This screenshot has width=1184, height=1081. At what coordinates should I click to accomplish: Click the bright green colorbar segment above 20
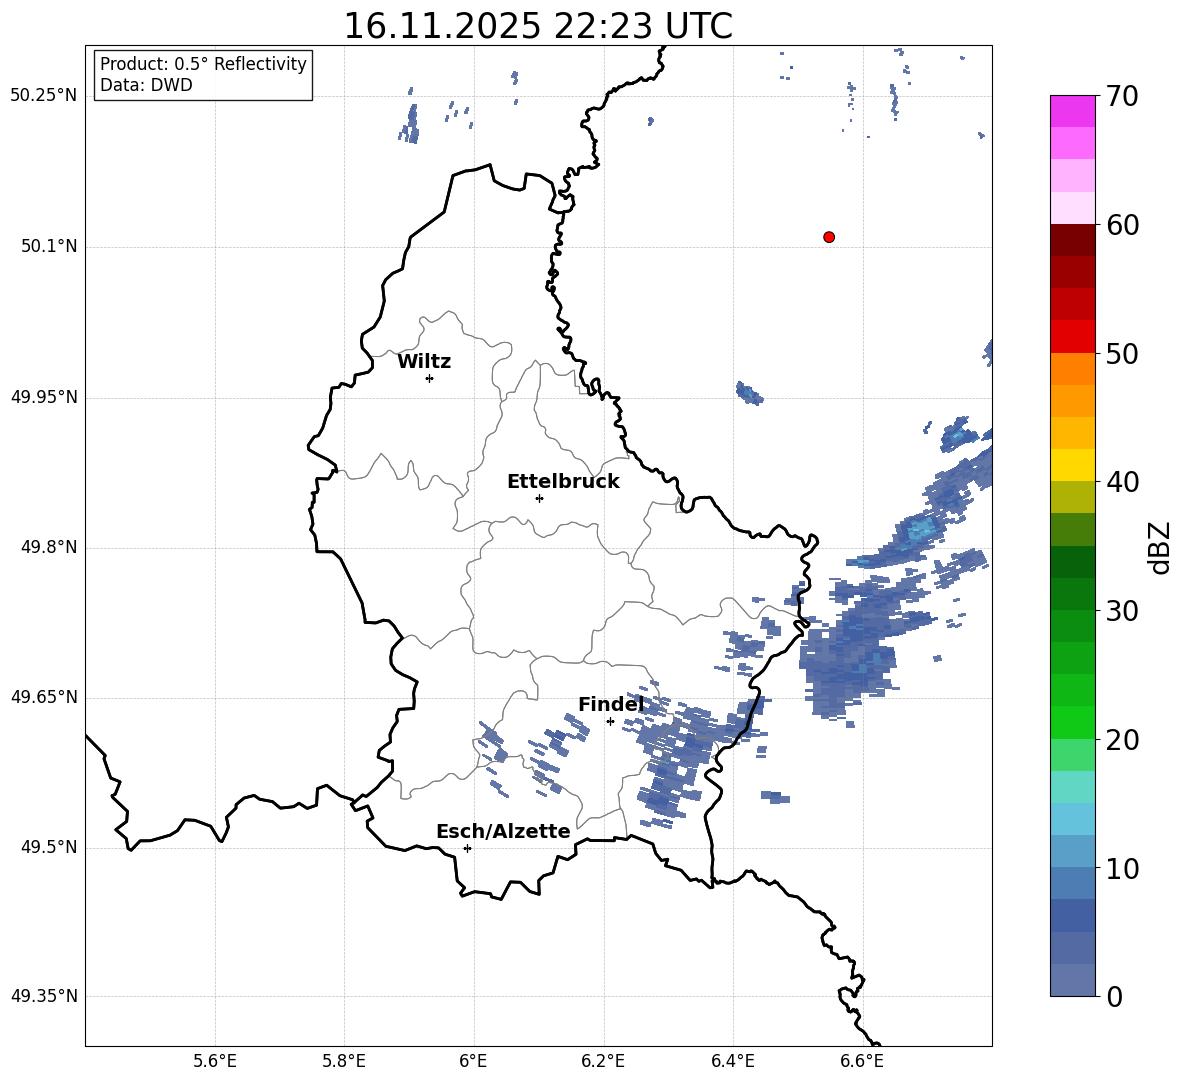point(1073,723)
